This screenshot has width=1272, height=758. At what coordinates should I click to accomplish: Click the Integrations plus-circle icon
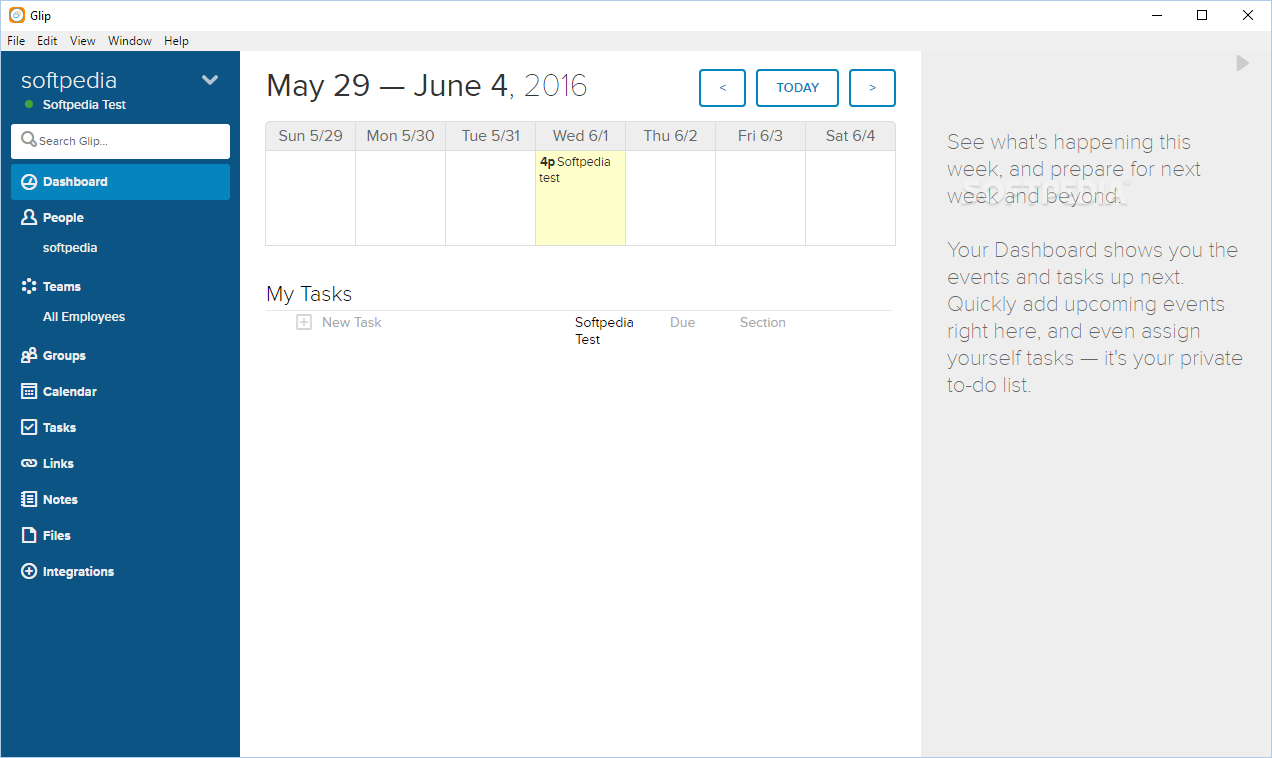(29, 571)
